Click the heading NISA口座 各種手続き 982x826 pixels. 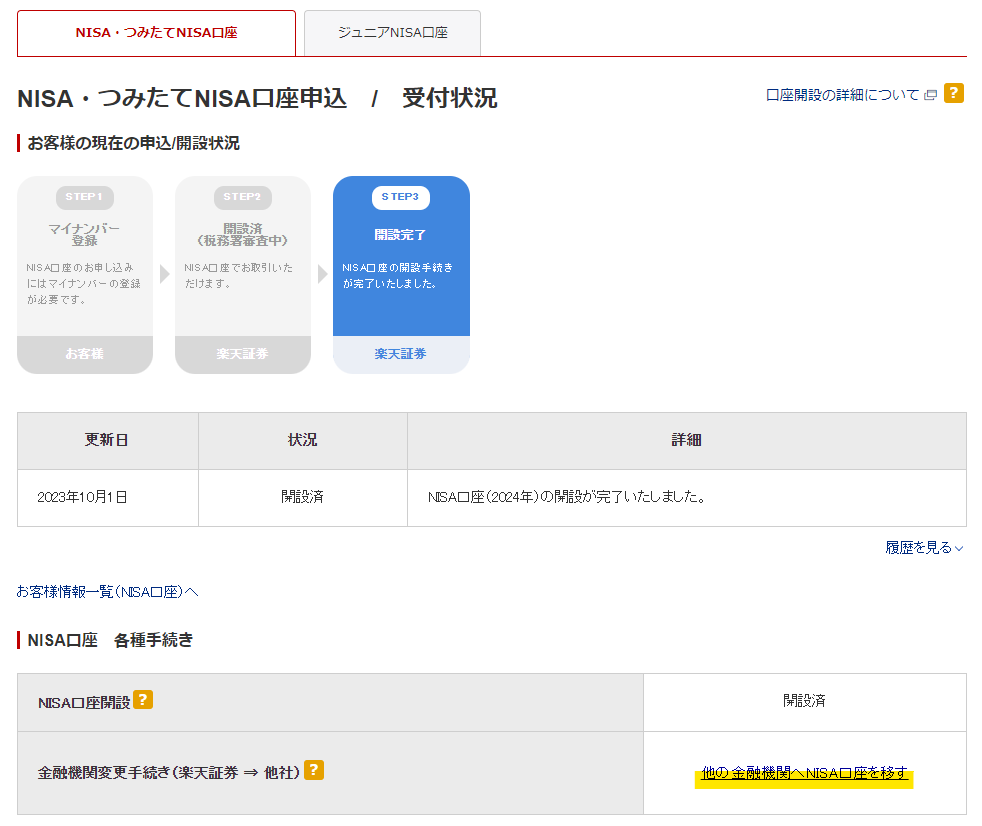110,640
